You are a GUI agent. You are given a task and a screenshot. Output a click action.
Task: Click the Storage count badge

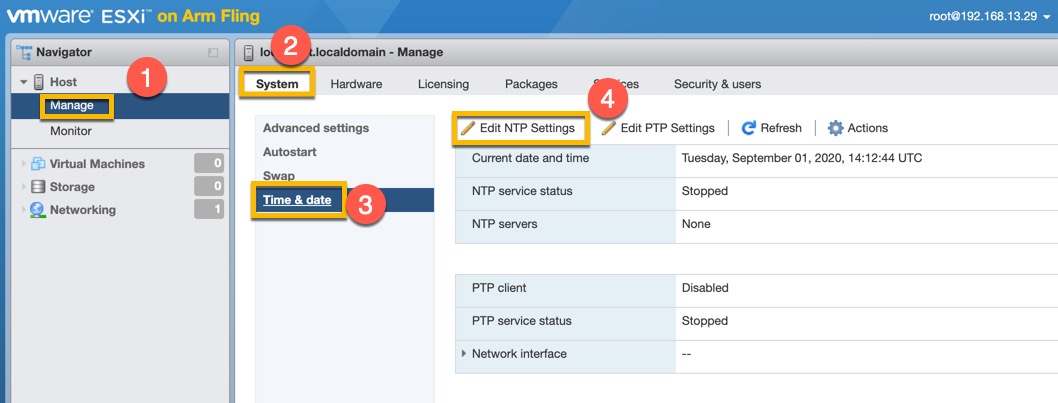pos(209,186)
